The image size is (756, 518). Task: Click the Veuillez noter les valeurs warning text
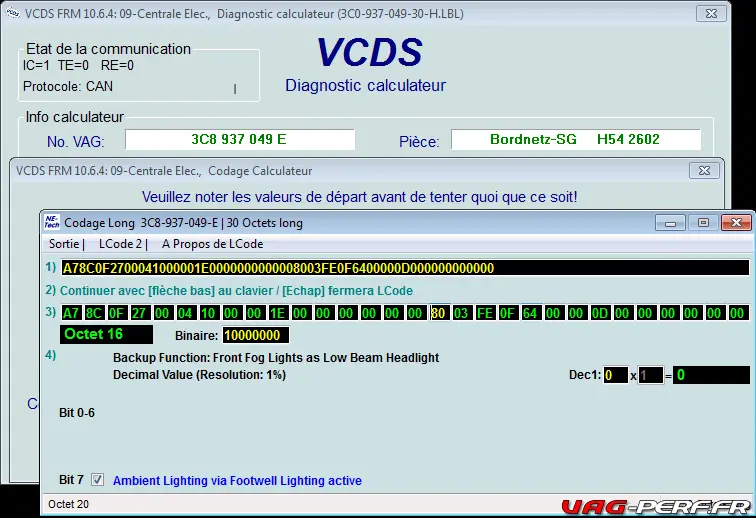point(360,197)
